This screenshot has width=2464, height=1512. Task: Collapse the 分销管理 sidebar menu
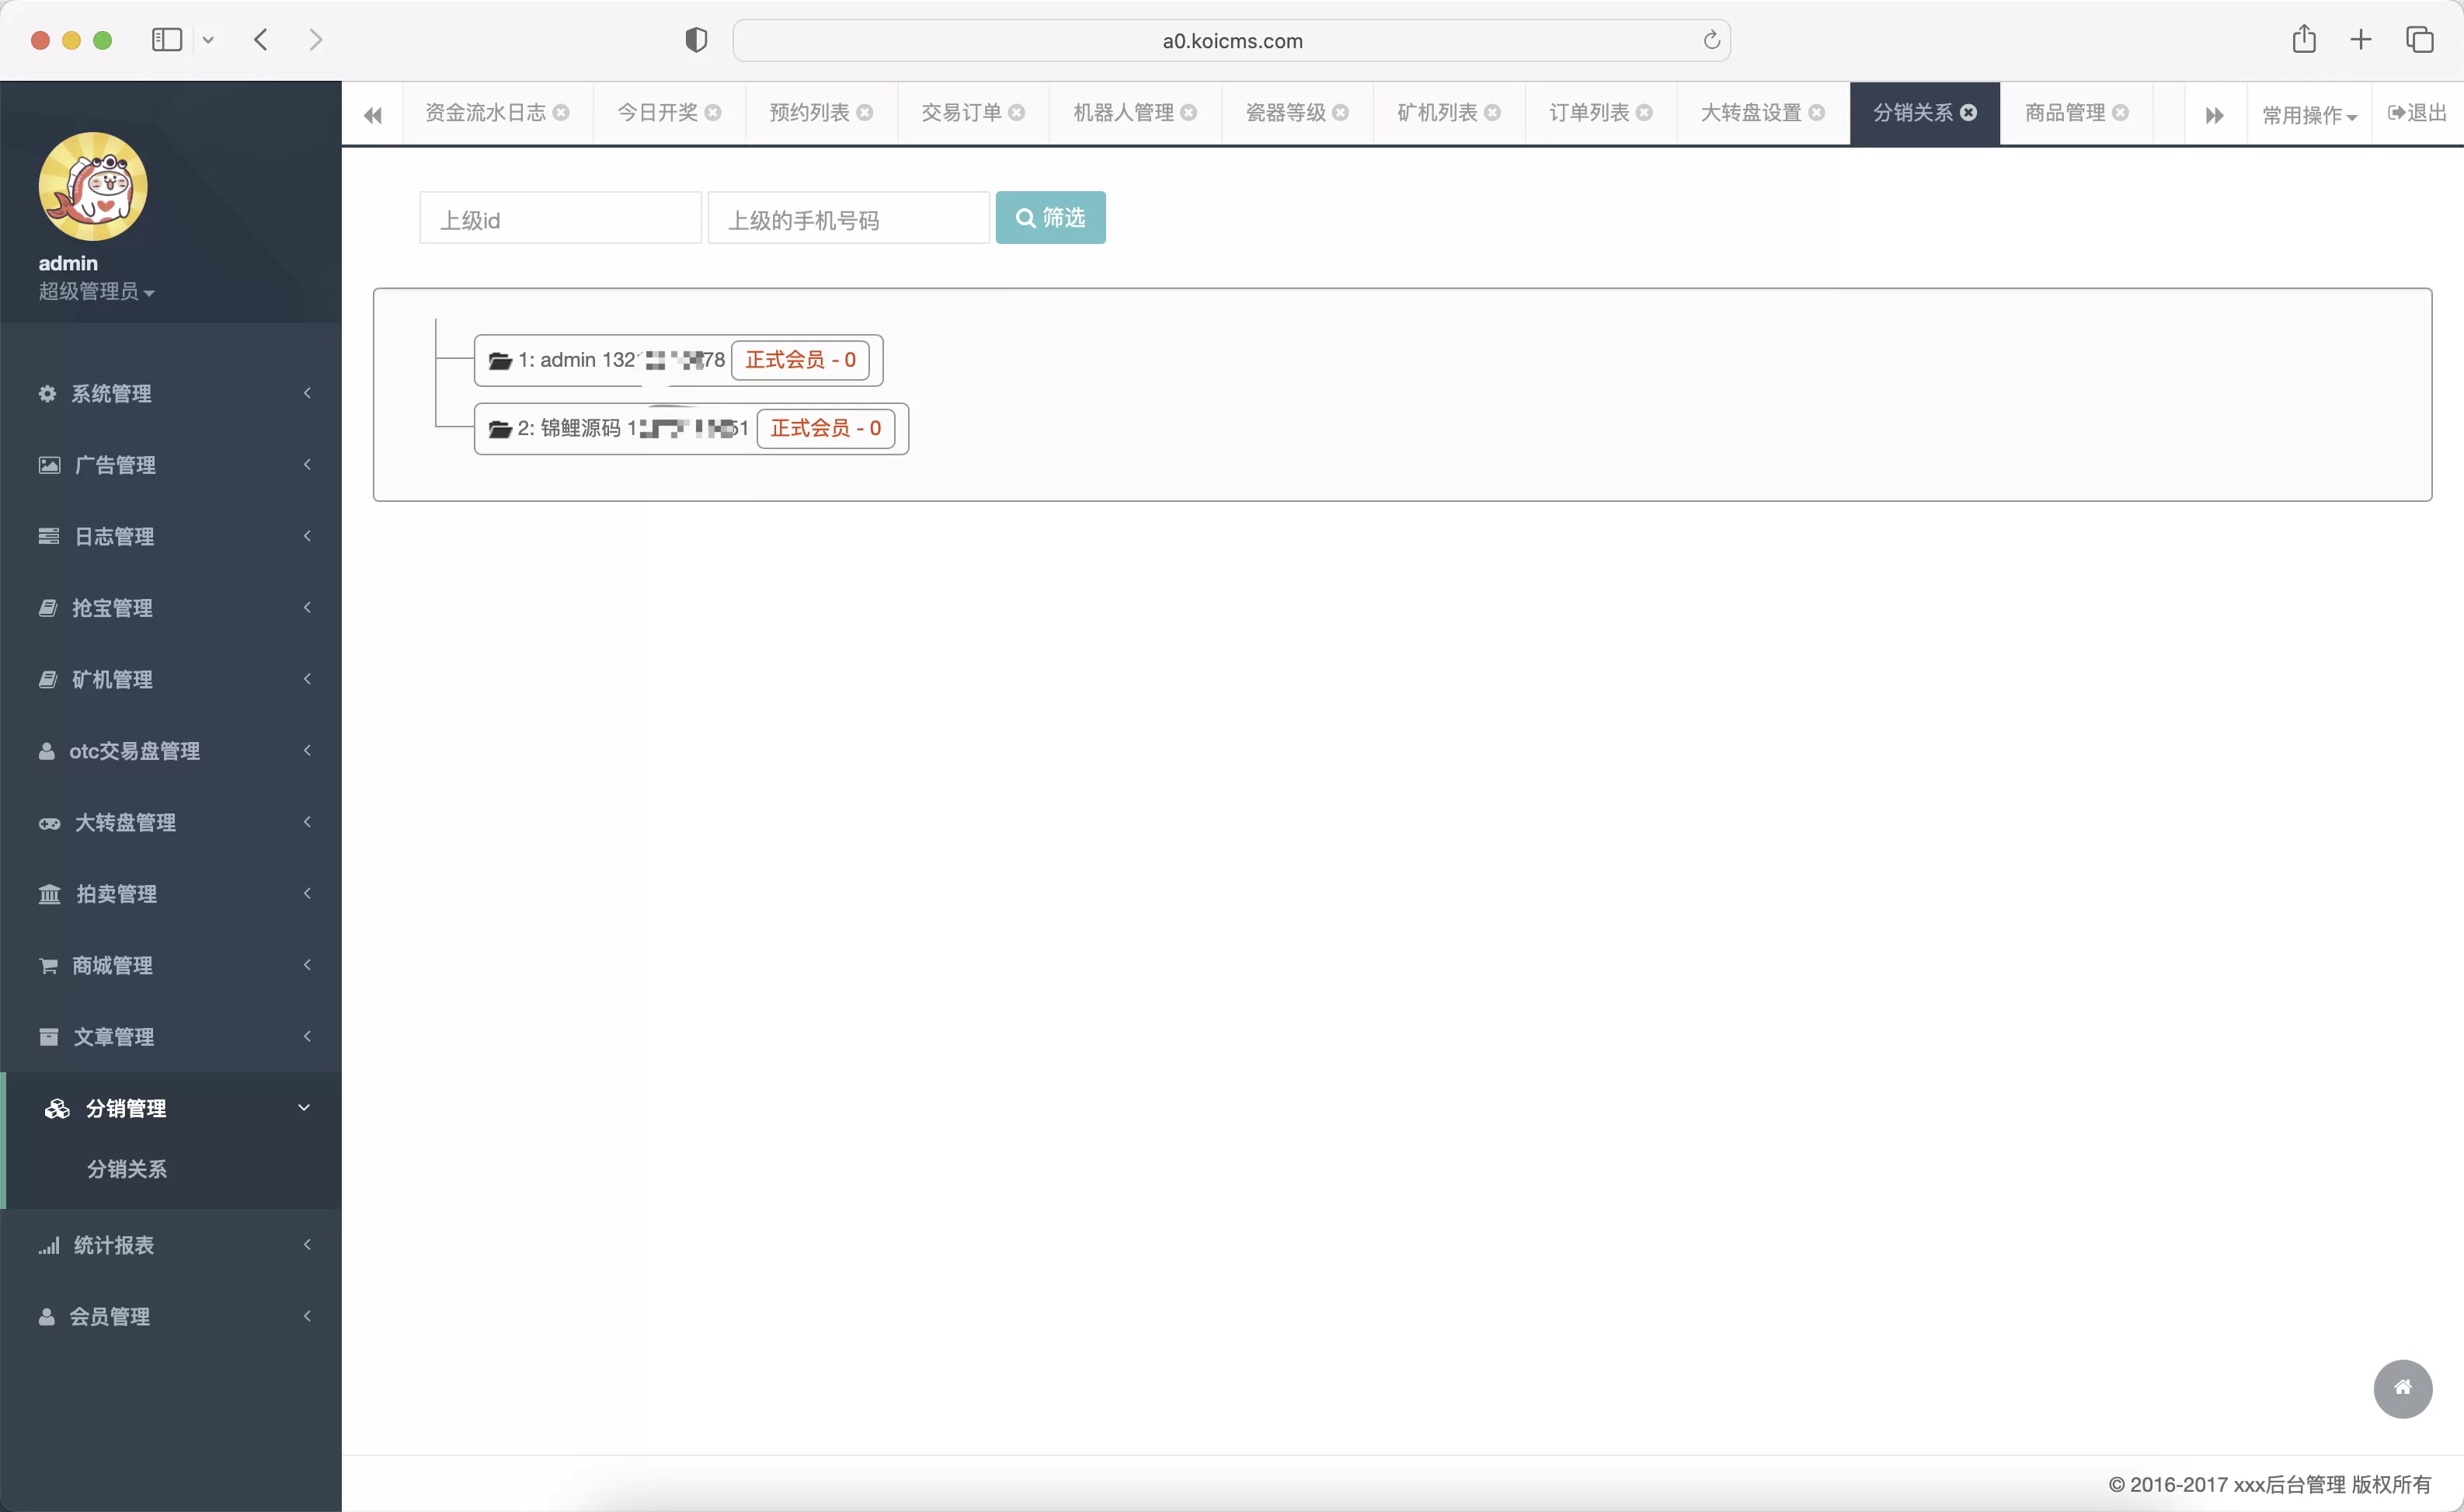pos(171,1108)
